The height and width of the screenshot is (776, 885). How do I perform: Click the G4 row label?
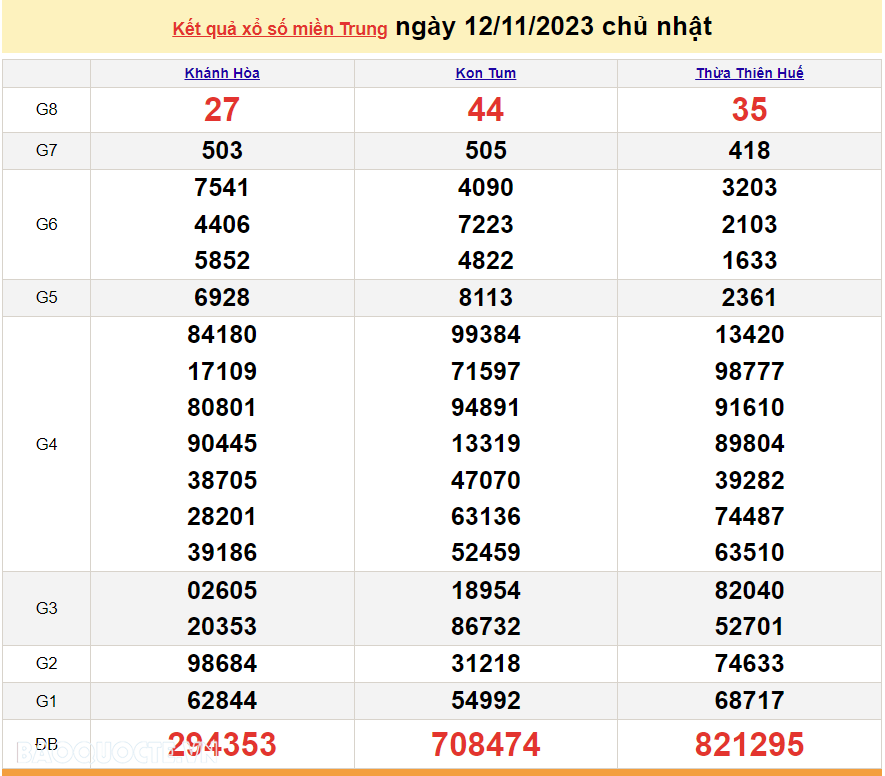pyautogui.click(x=47, y=444)
